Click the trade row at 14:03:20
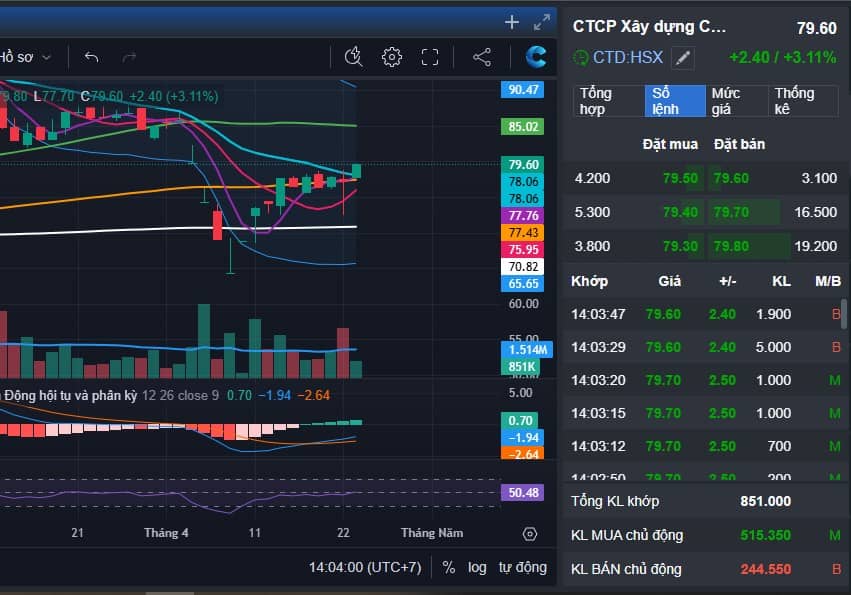The width and height of the screenshot is (851, 595). click(704, 381)
